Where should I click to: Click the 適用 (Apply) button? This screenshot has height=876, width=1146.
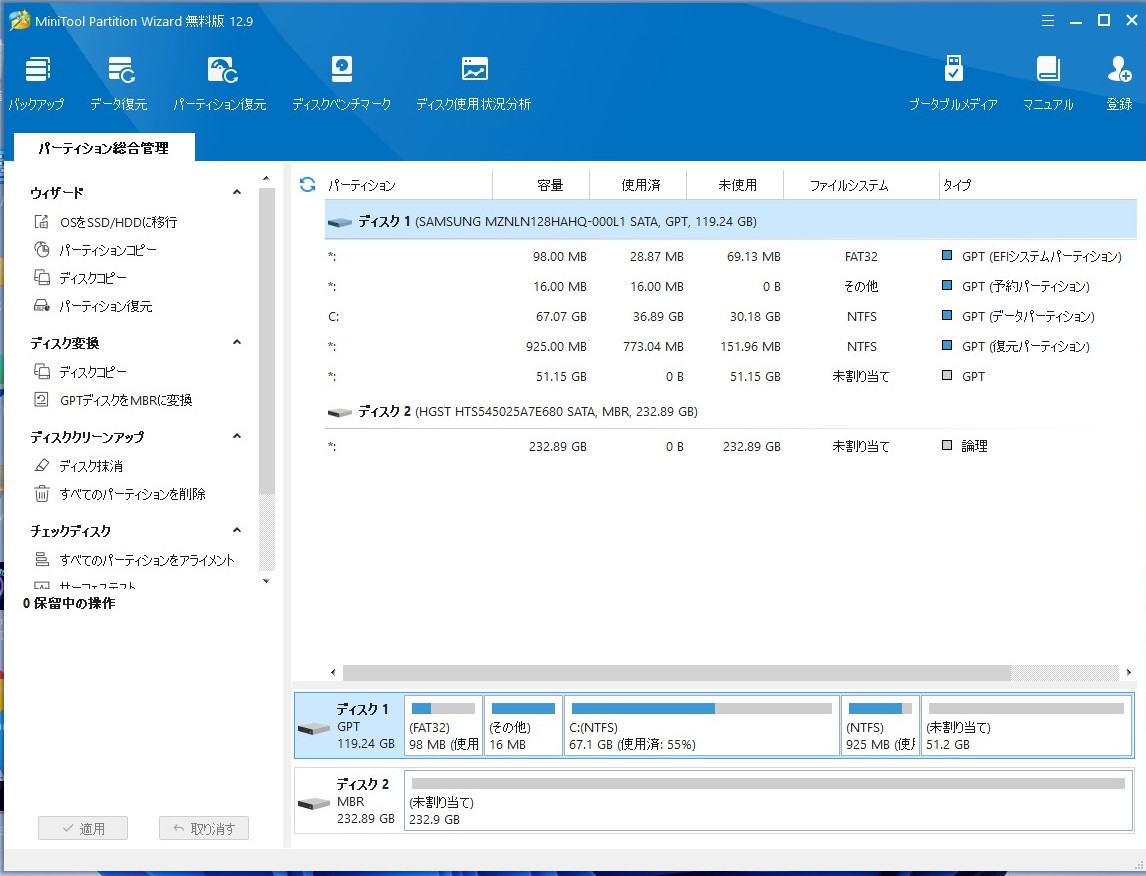(83, 828)
